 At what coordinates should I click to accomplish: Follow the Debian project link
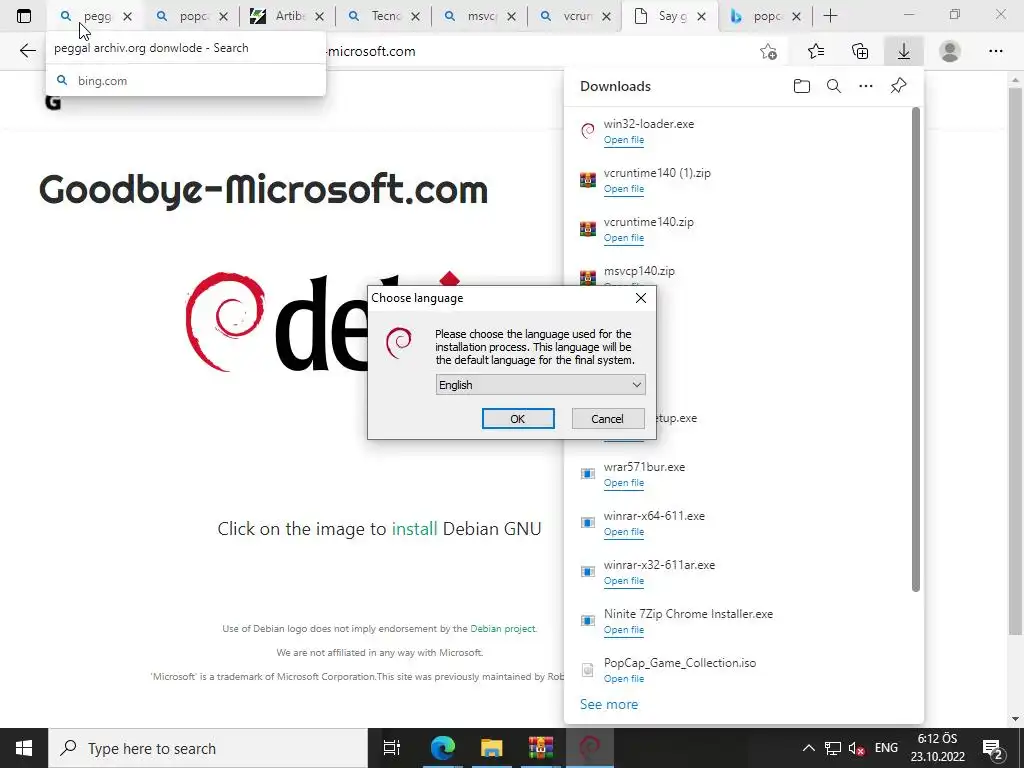tap(503, 628)
